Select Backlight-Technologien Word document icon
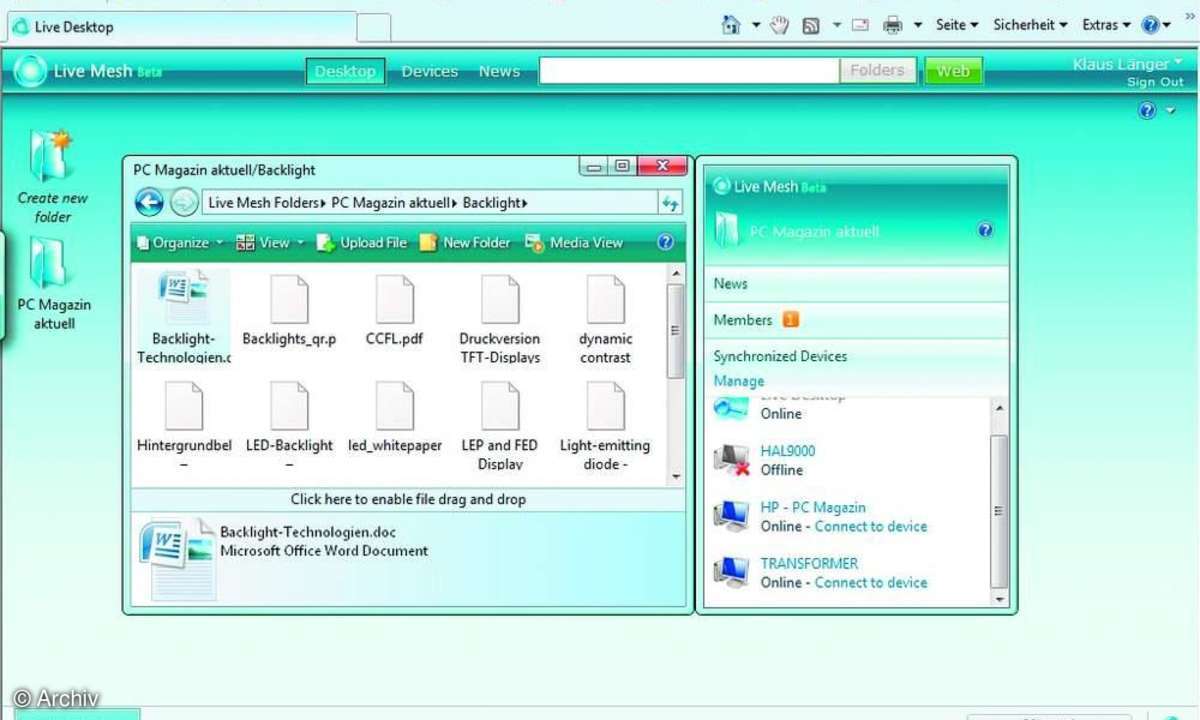Image resolution: width=1200 pixels, height=720 pixels. click(x=183, y=297)
